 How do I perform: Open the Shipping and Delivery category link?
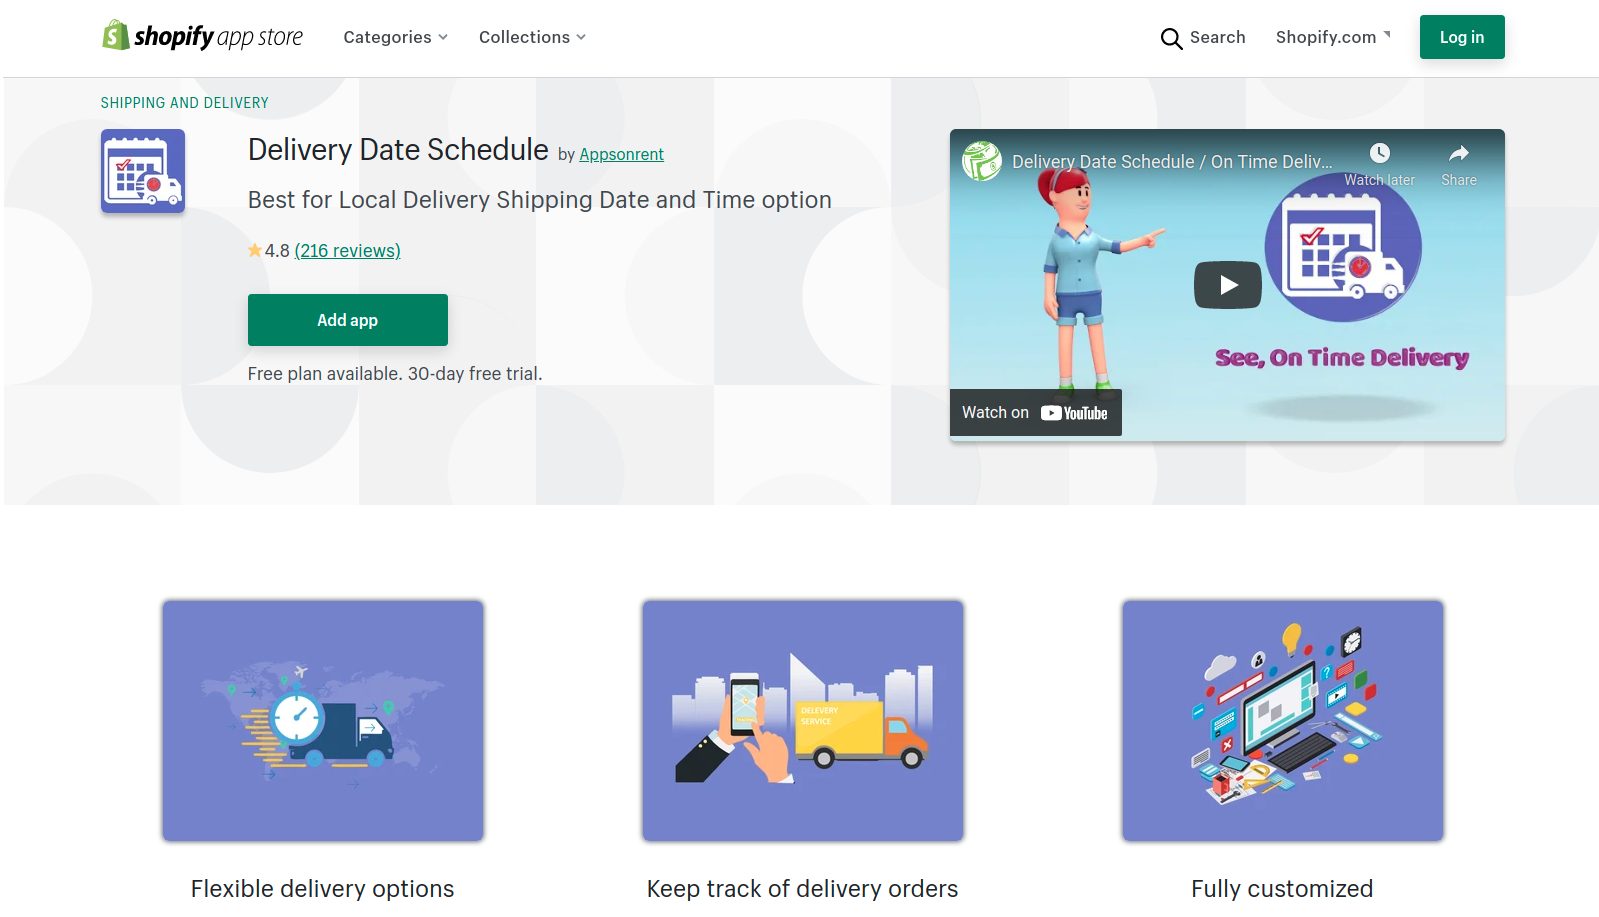[x=185, y=103]
